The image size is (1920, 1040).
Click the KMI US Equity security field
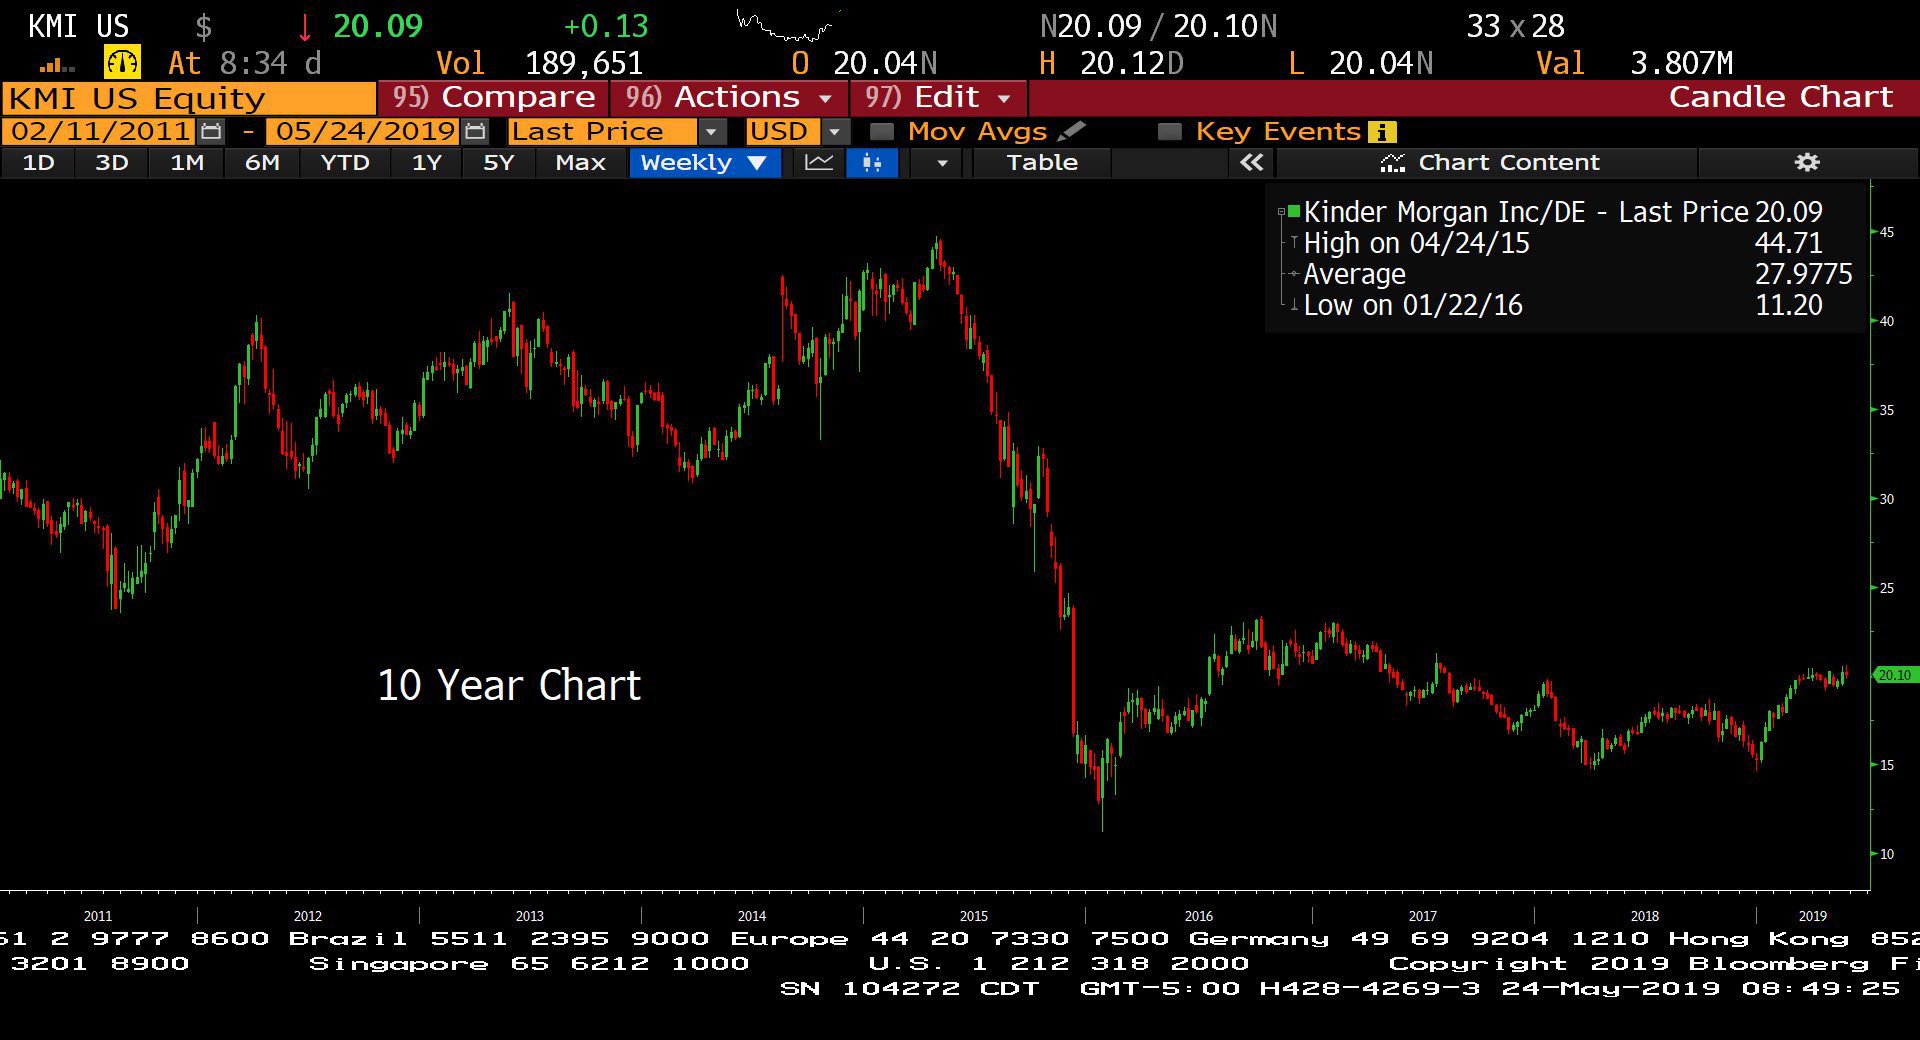189,99
